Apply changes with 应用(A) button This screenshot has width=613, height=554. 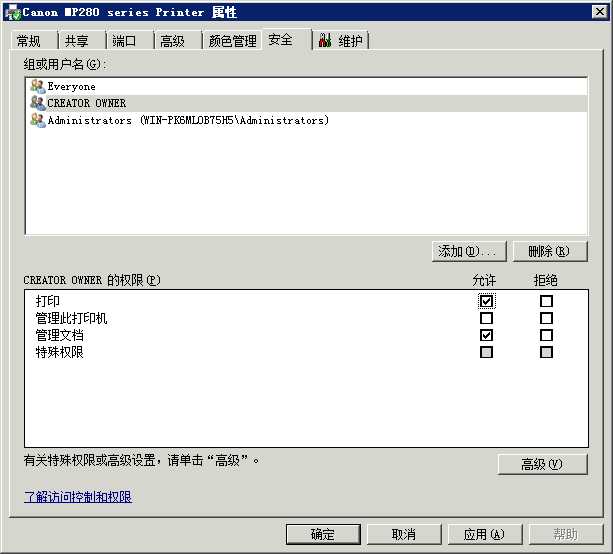pos(485,534)
